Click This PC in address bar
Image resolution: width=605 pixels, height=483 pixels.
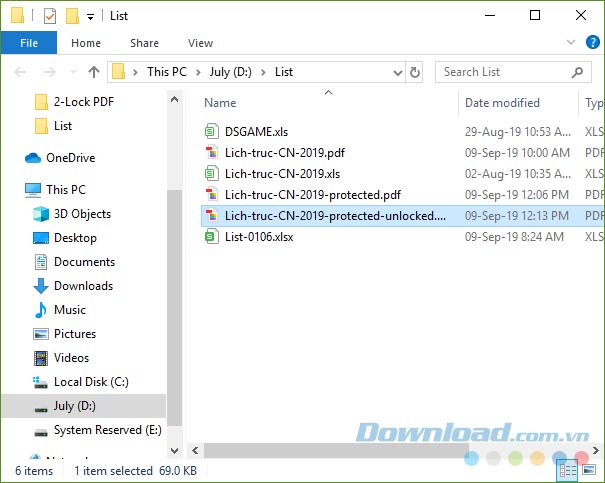coord(167,72)
